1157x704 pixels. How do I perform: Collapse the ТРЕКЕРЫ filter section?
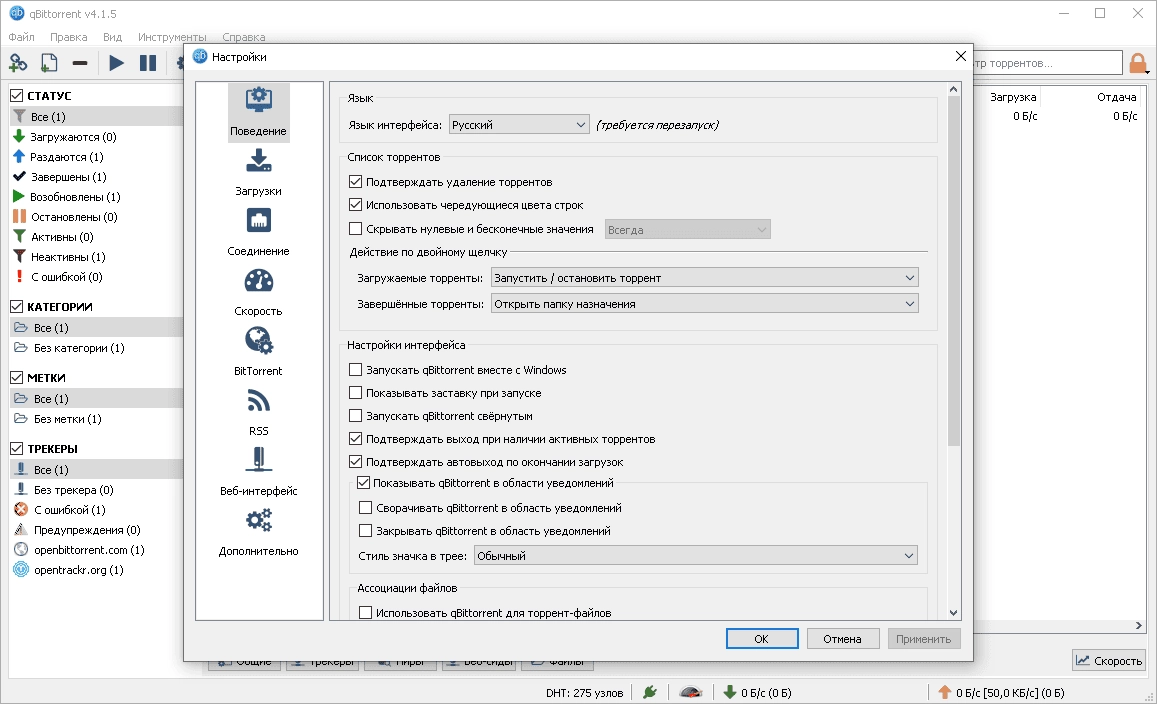coord(16,448)
